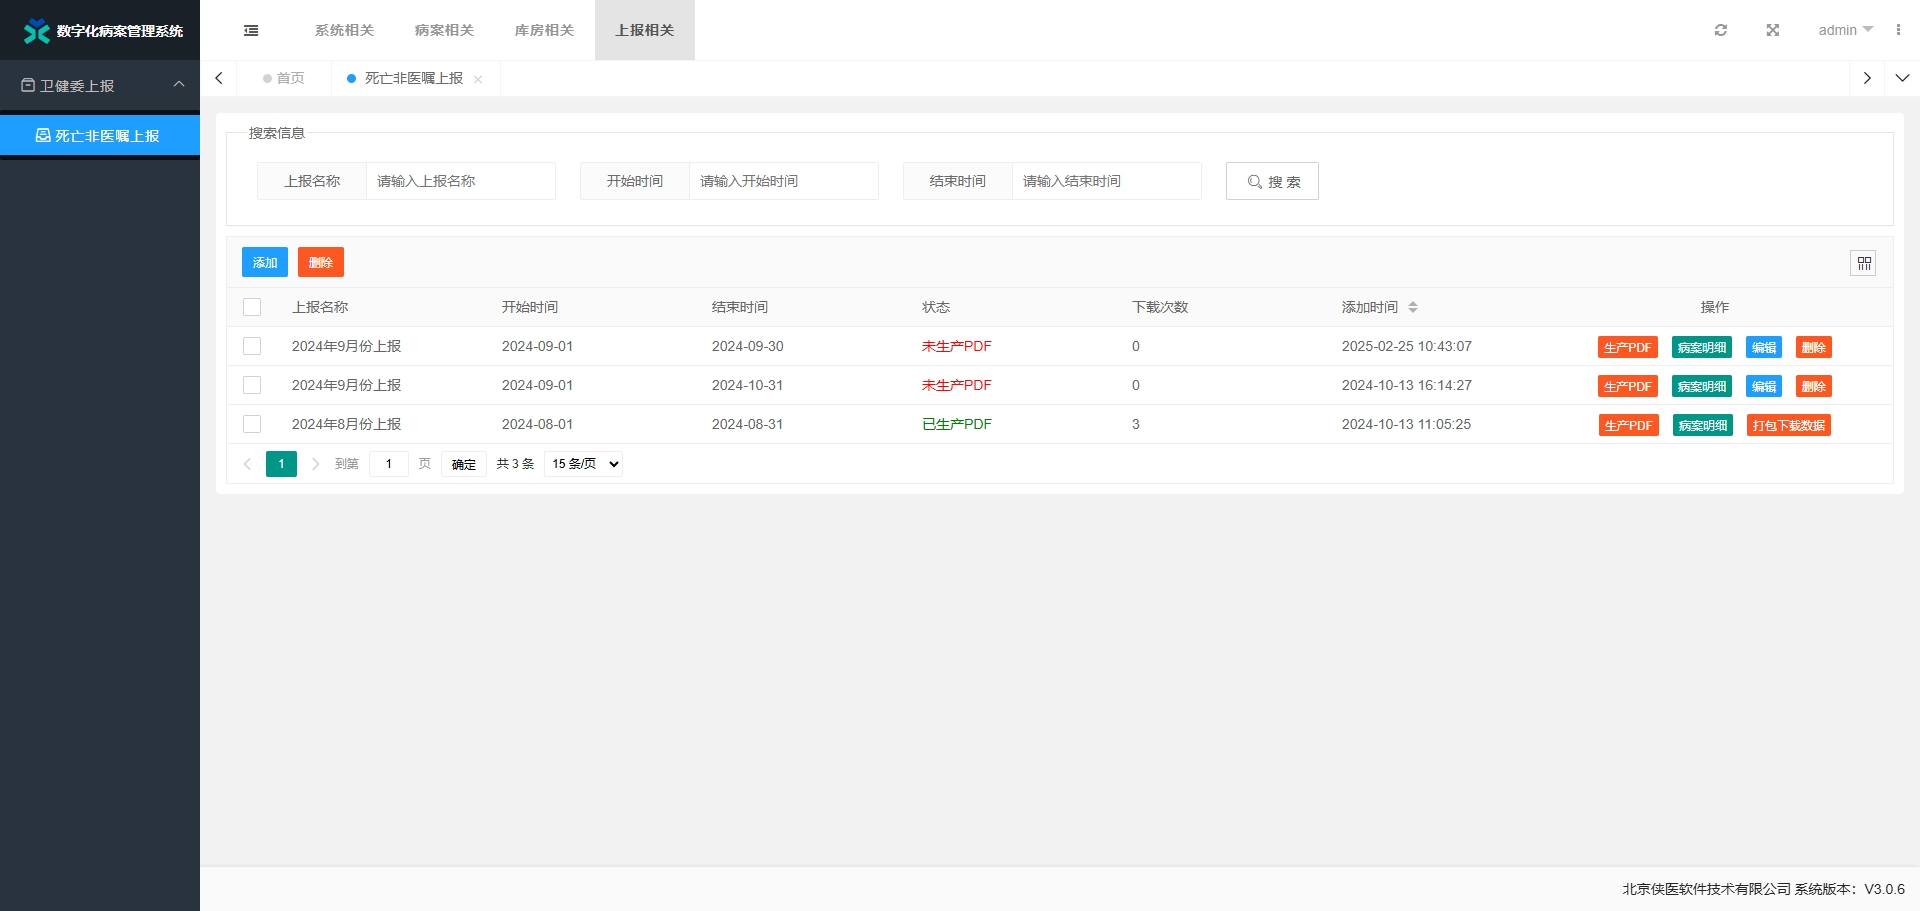
Task: Select the 2024年8月份上报 row checkbox
Action: [252, 425]
